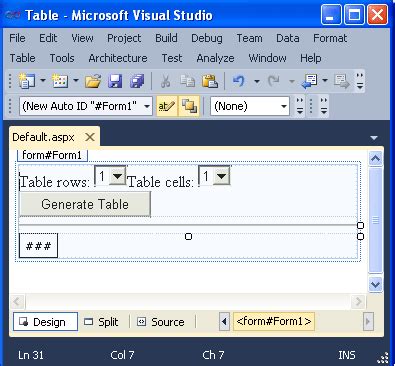The width and height of the screenshot is (395, 366).
Task: Switch to Source view
Action: tap(161, 322)
